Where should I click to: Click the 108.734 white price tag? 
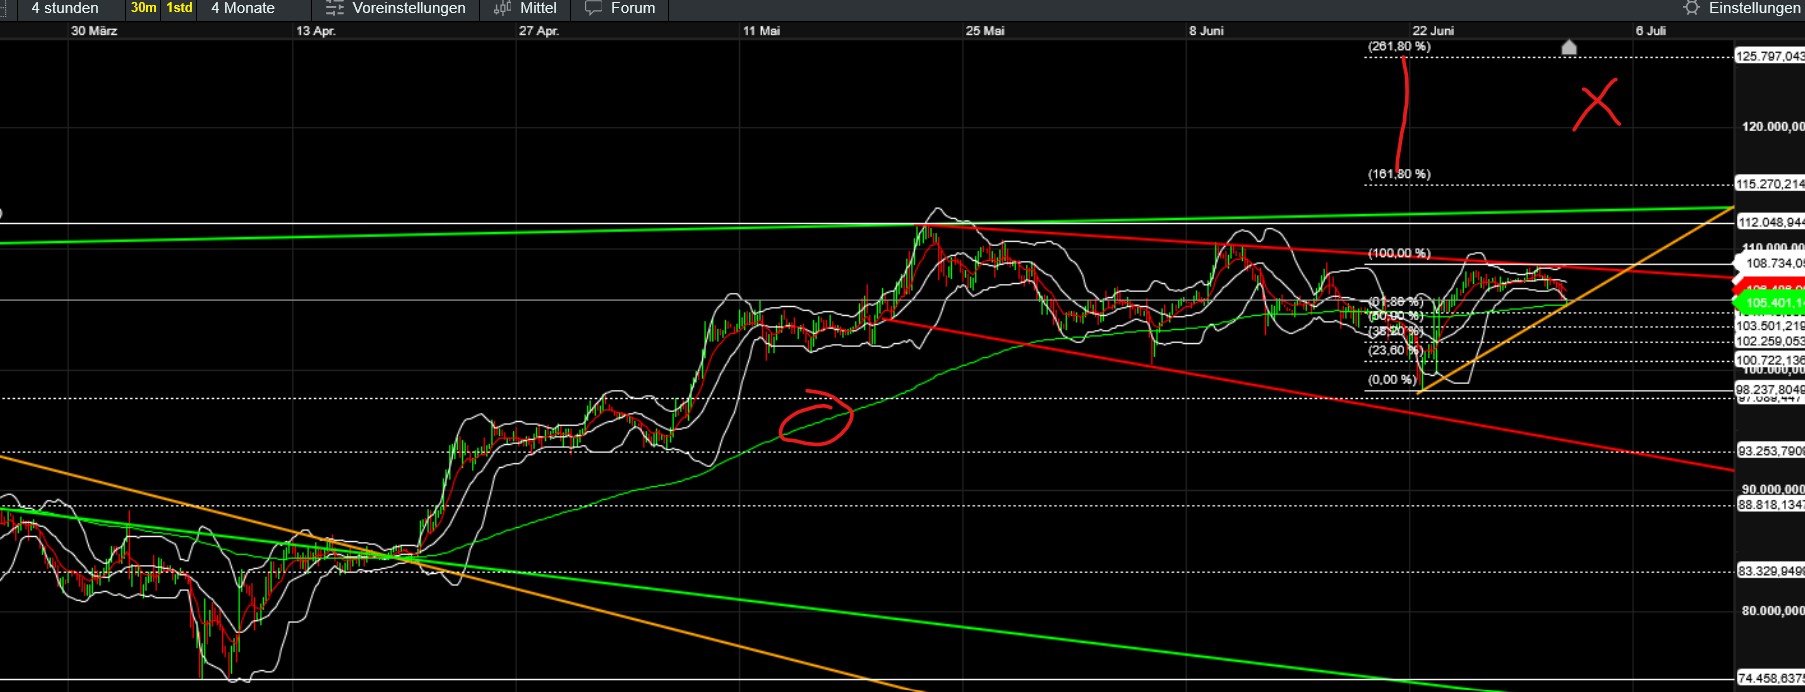point(1770,263)
